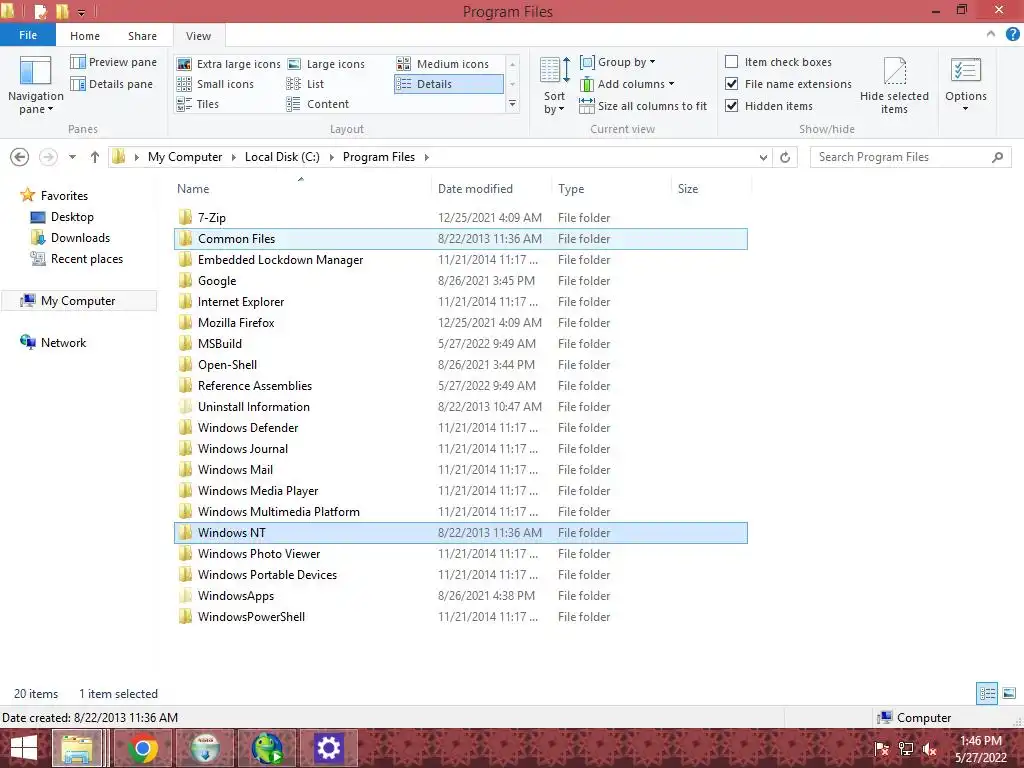Open address bar history dropdown

763,157
